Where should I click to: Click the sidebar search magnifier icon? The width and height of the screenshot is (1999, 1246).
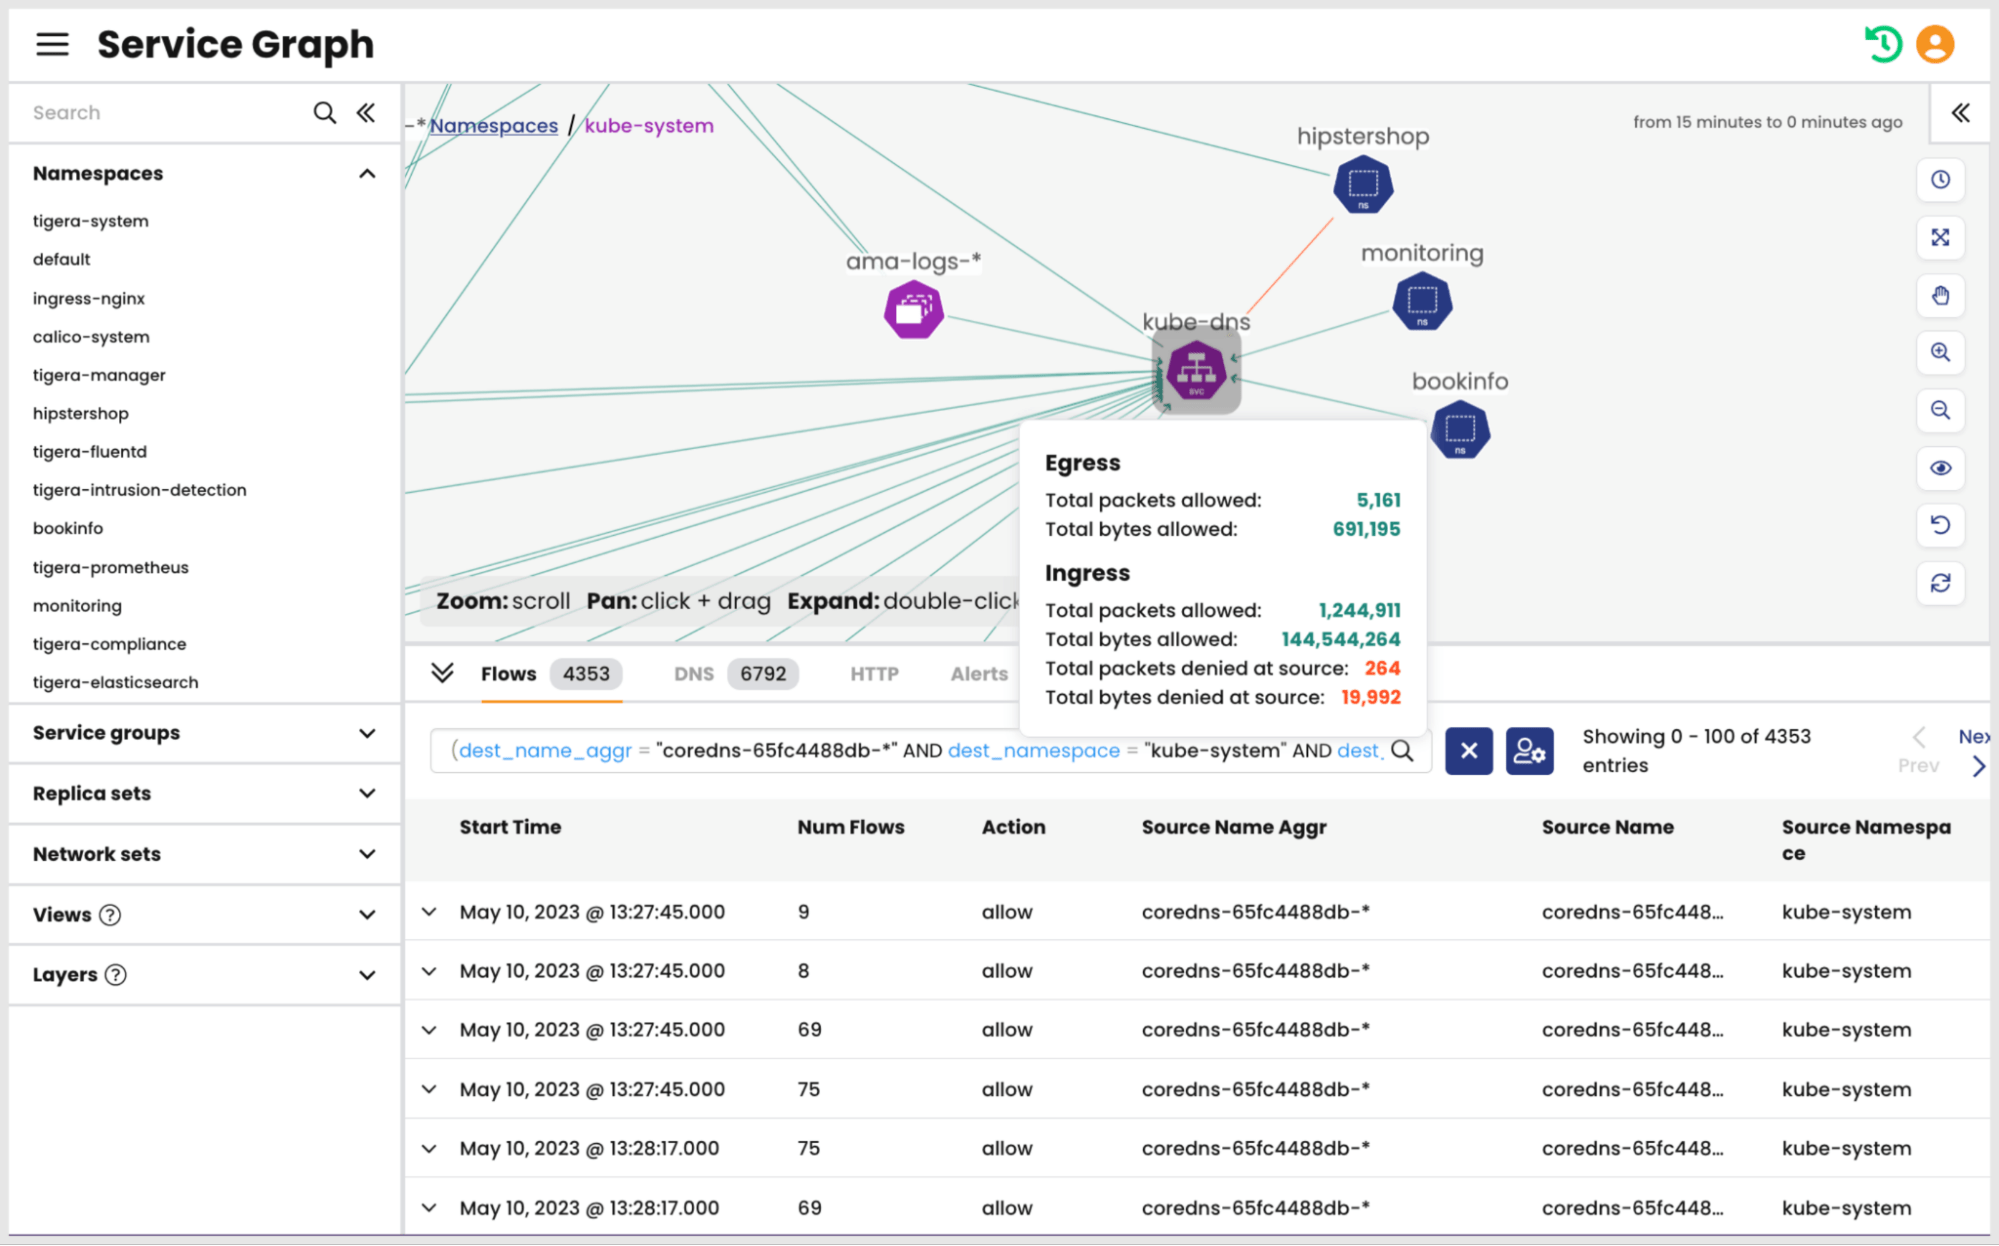324,112
